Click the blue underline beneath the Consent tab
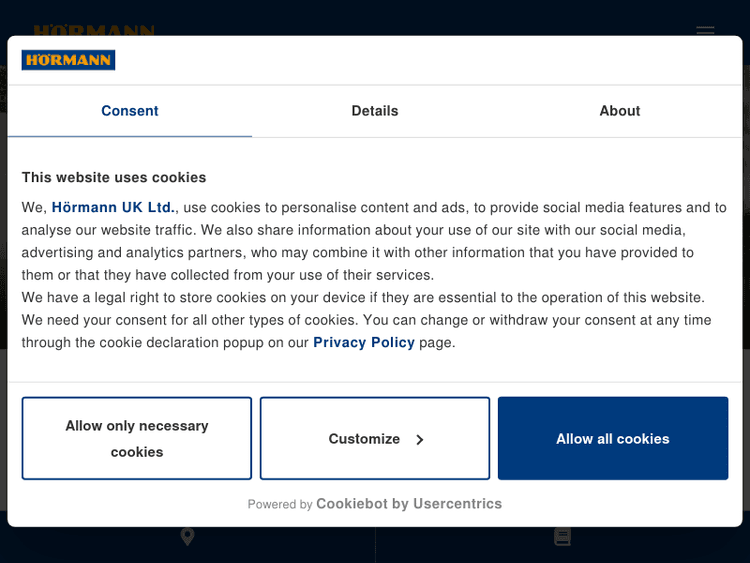750x563 pixels. click(130, 136)
